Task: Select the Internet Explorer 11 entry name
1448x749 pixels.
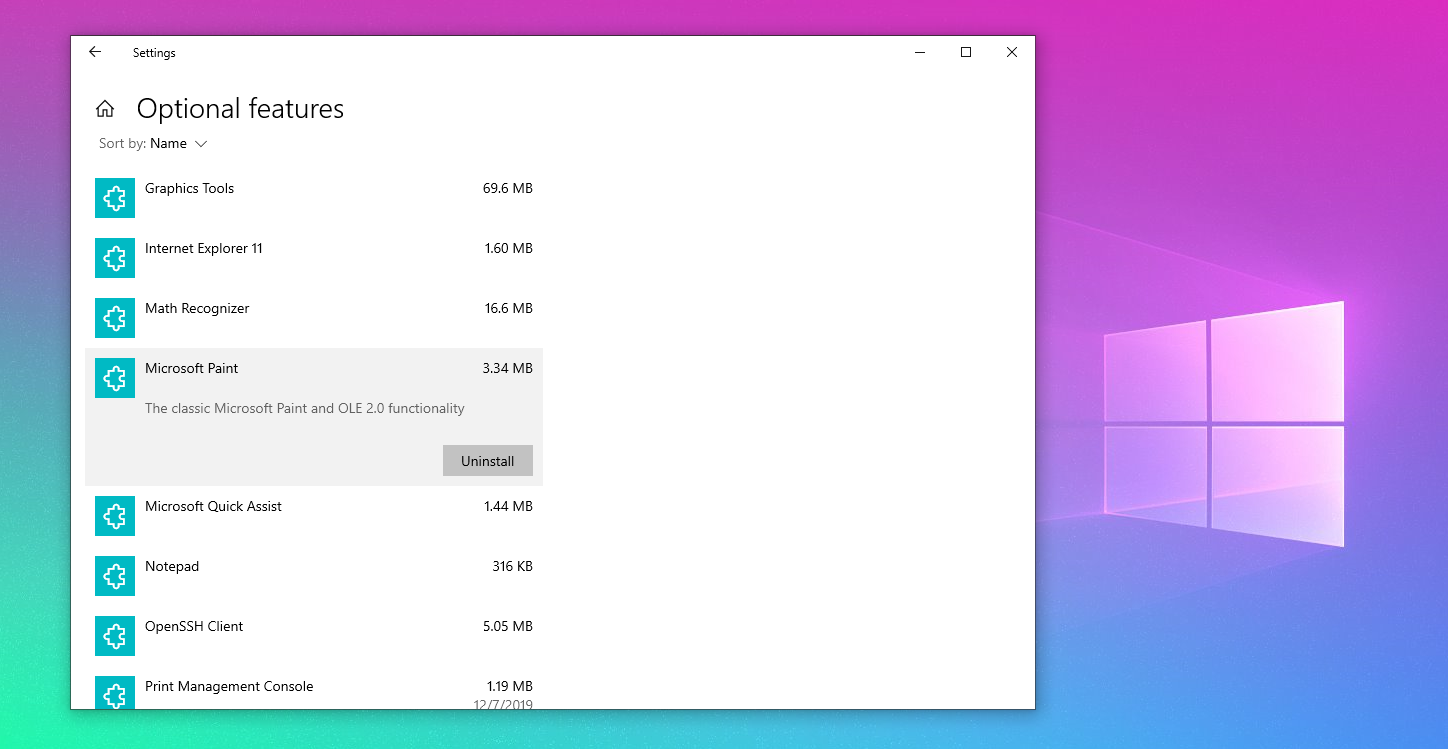Action: tap(204, 248)
